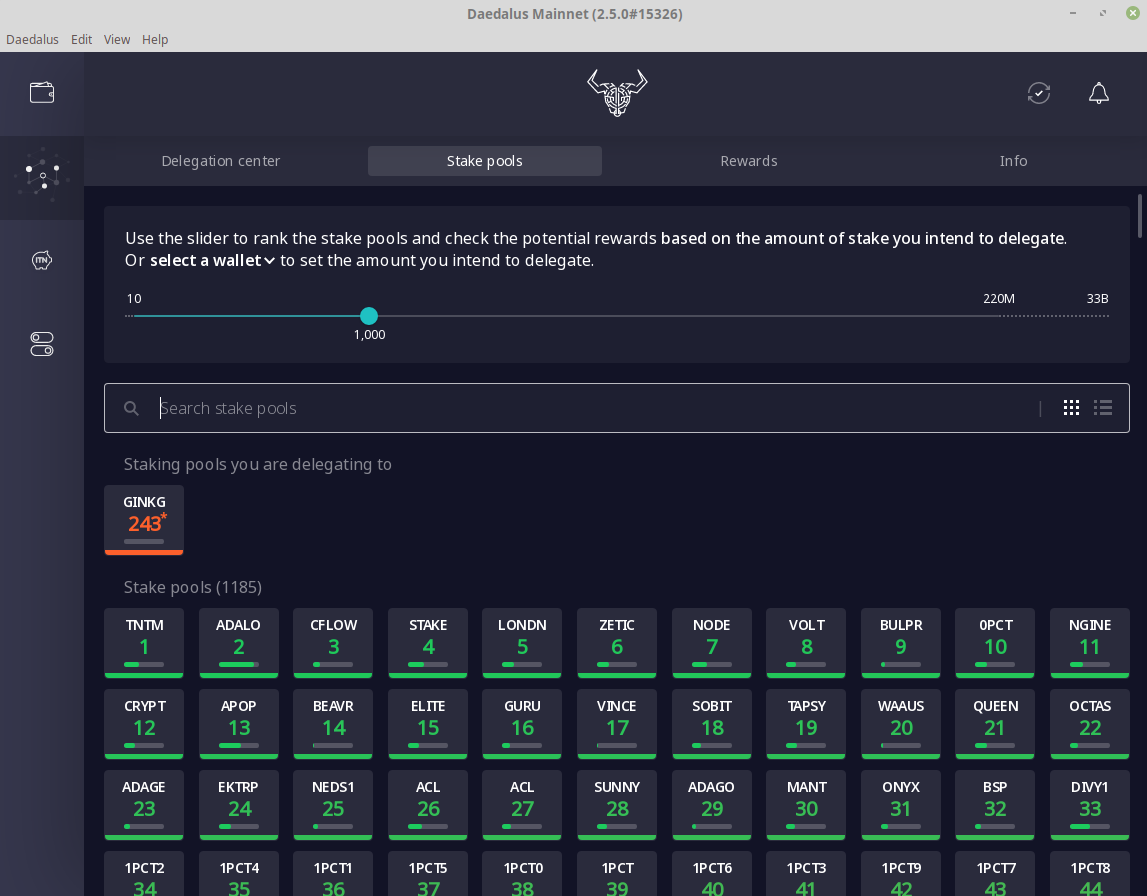Go to the Info tab
This screenshot has width=1147, height=896.
coord(1013,161)
